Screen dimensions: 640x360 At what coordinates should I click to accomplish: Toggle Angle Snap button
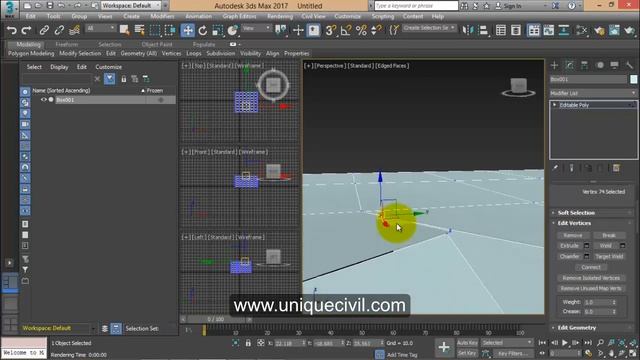[x=346, y=30]
